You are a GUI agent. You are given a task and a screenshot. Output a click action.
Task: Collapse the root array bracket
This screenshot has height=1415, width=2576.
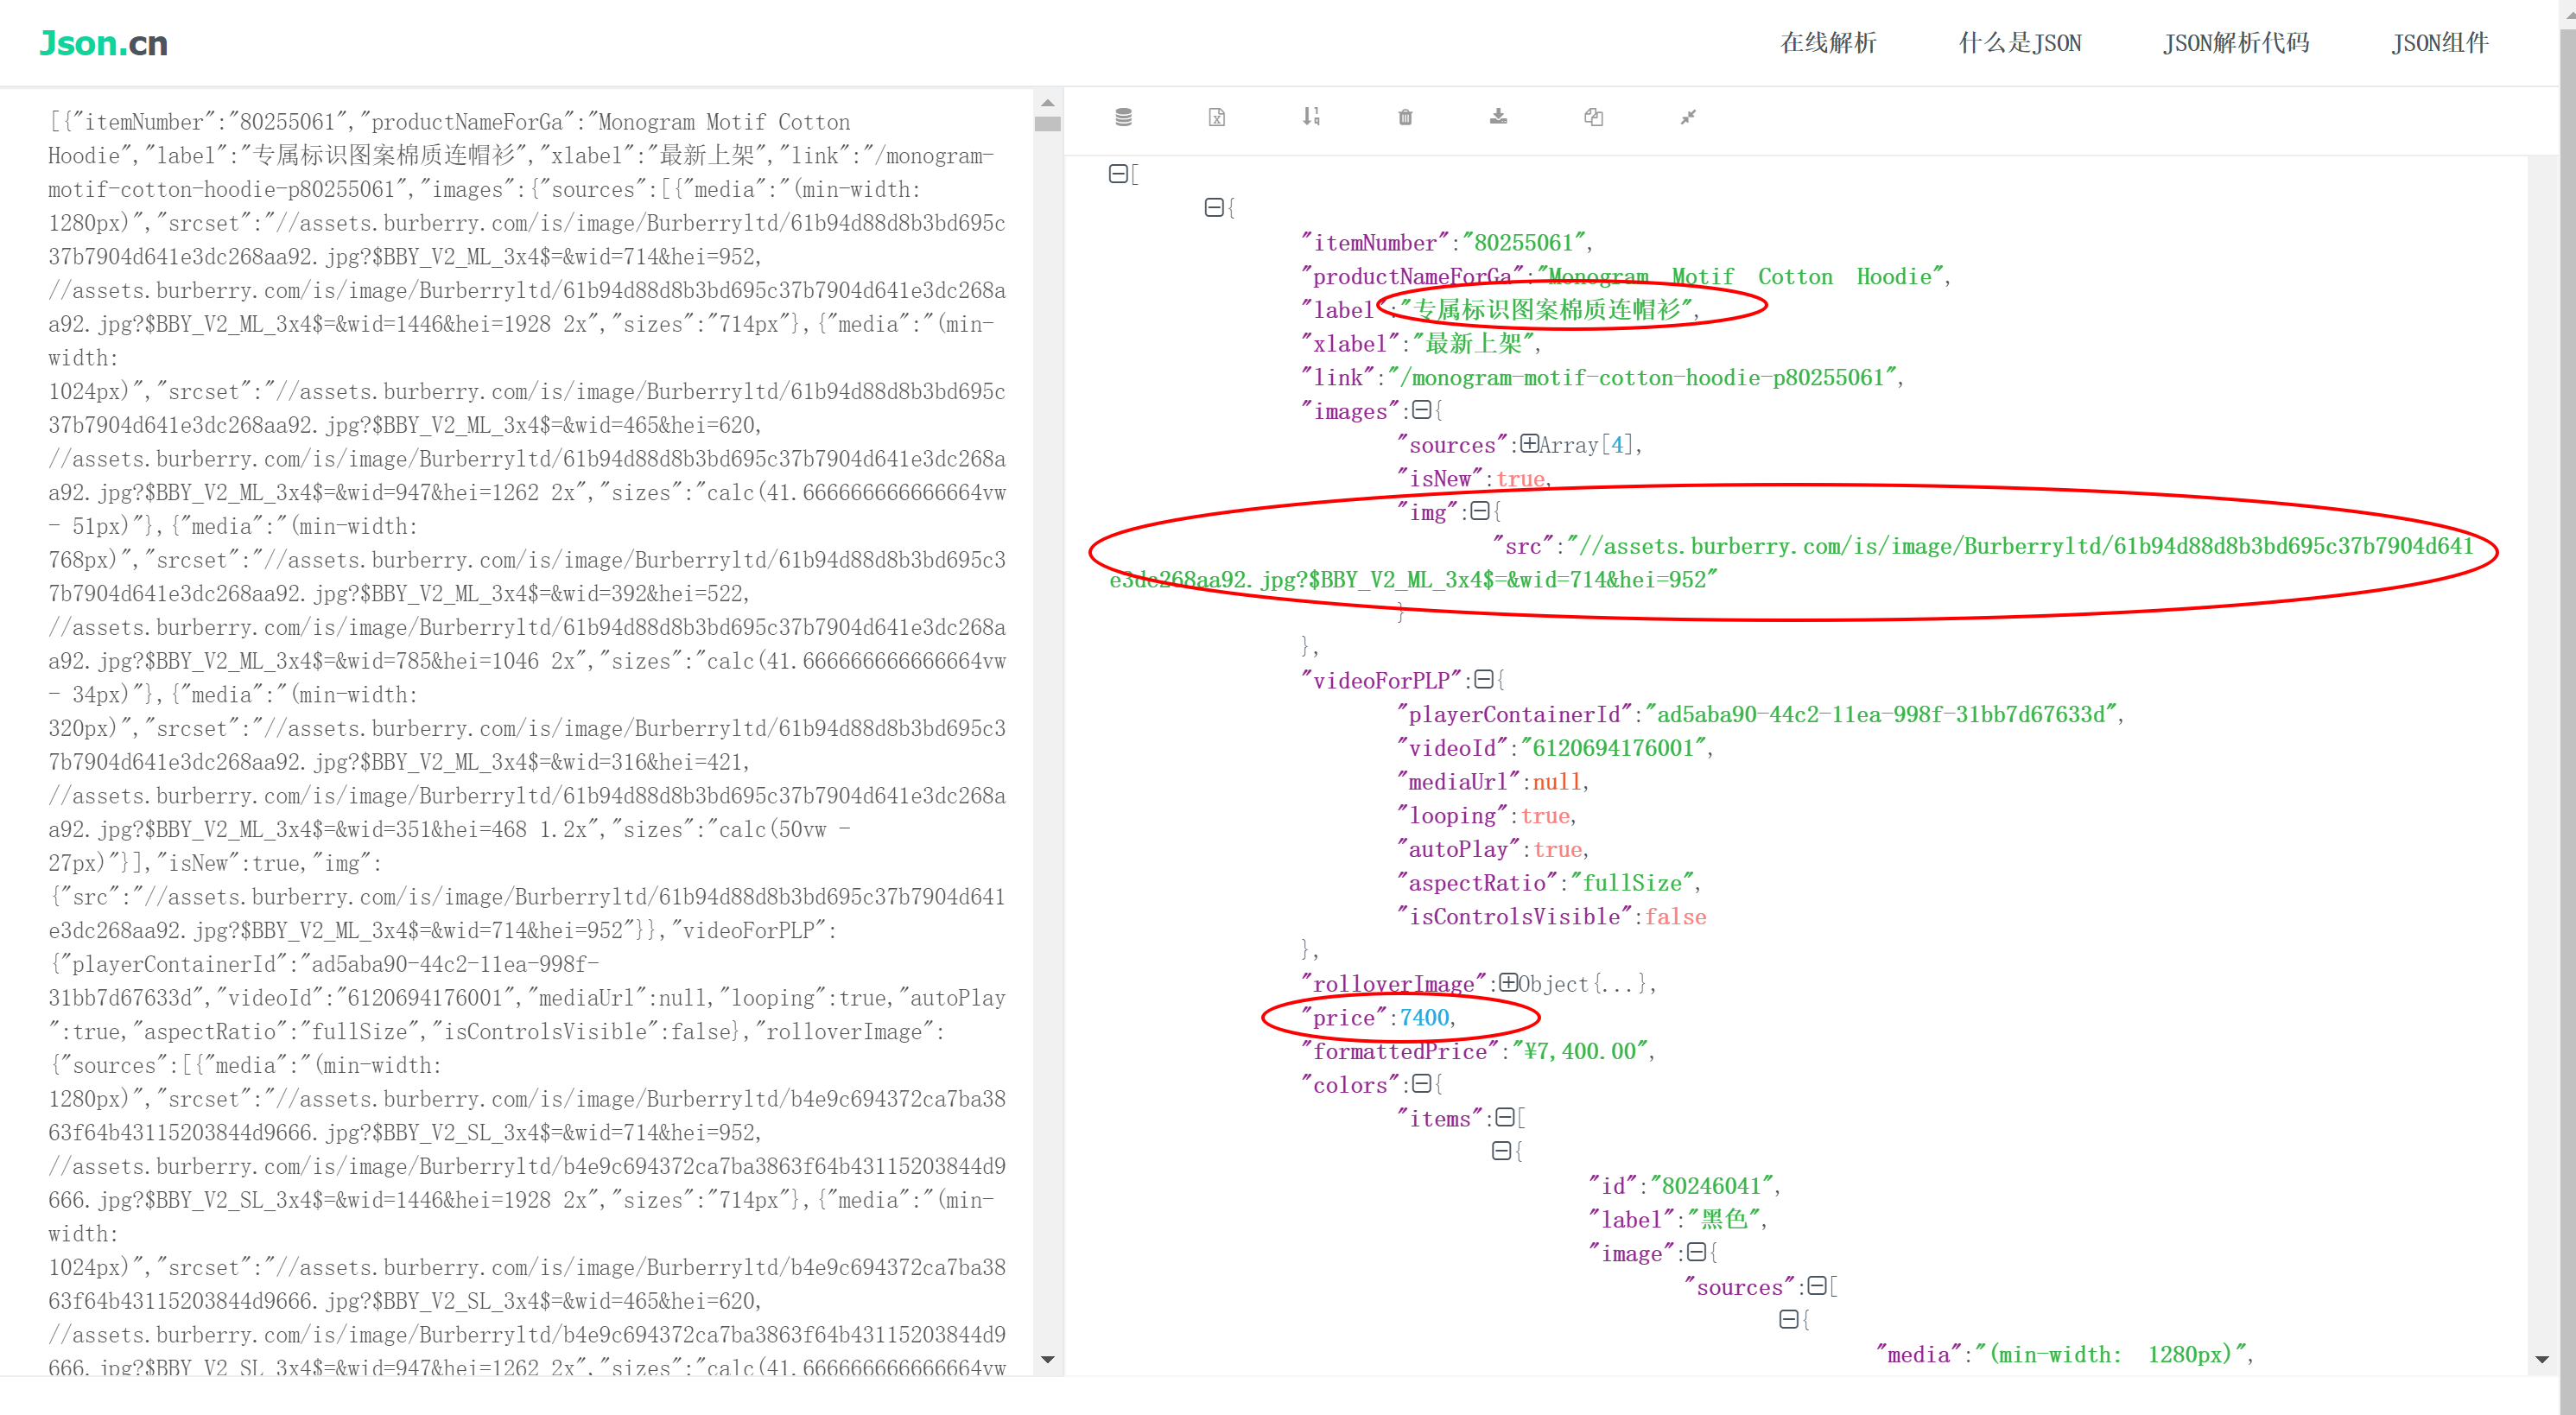pos(1118,174)
